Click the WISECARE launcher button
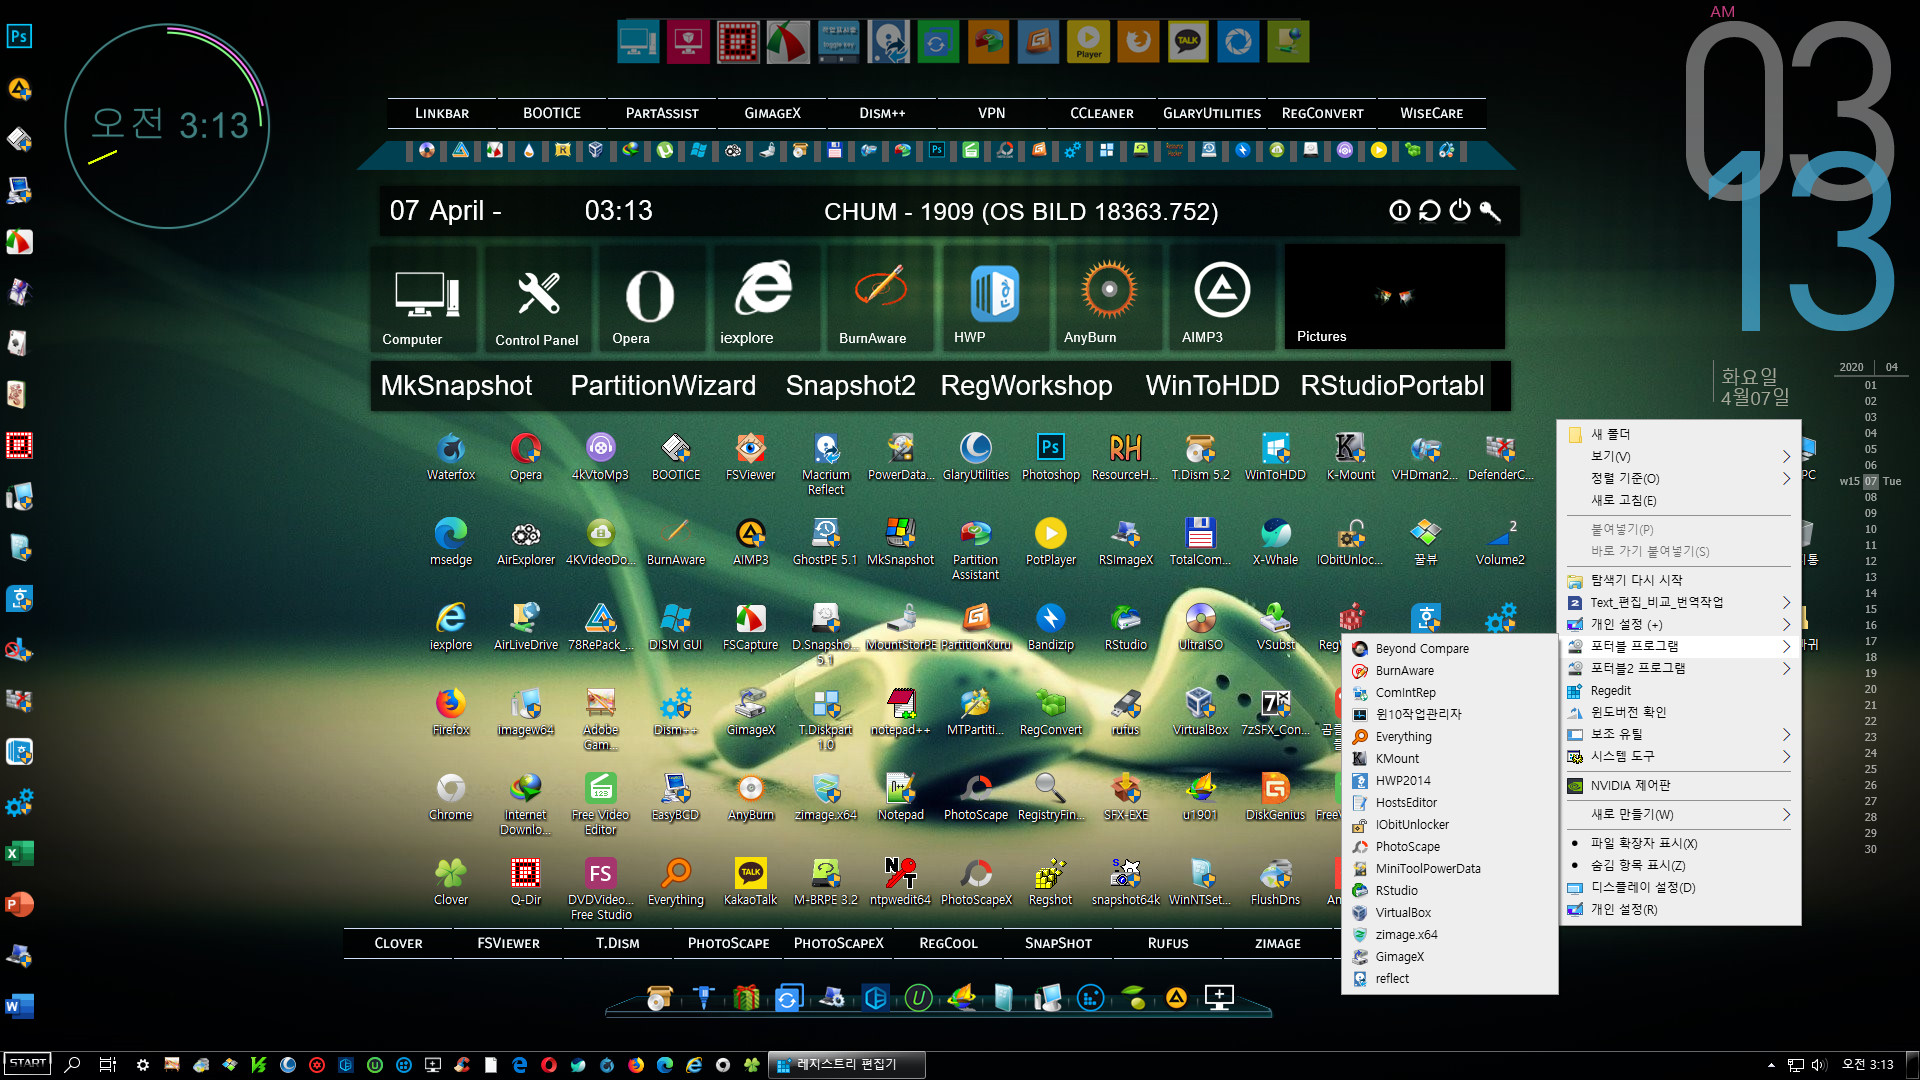The height and width of the screenshot is (1080, 1920). [1431, 113]
